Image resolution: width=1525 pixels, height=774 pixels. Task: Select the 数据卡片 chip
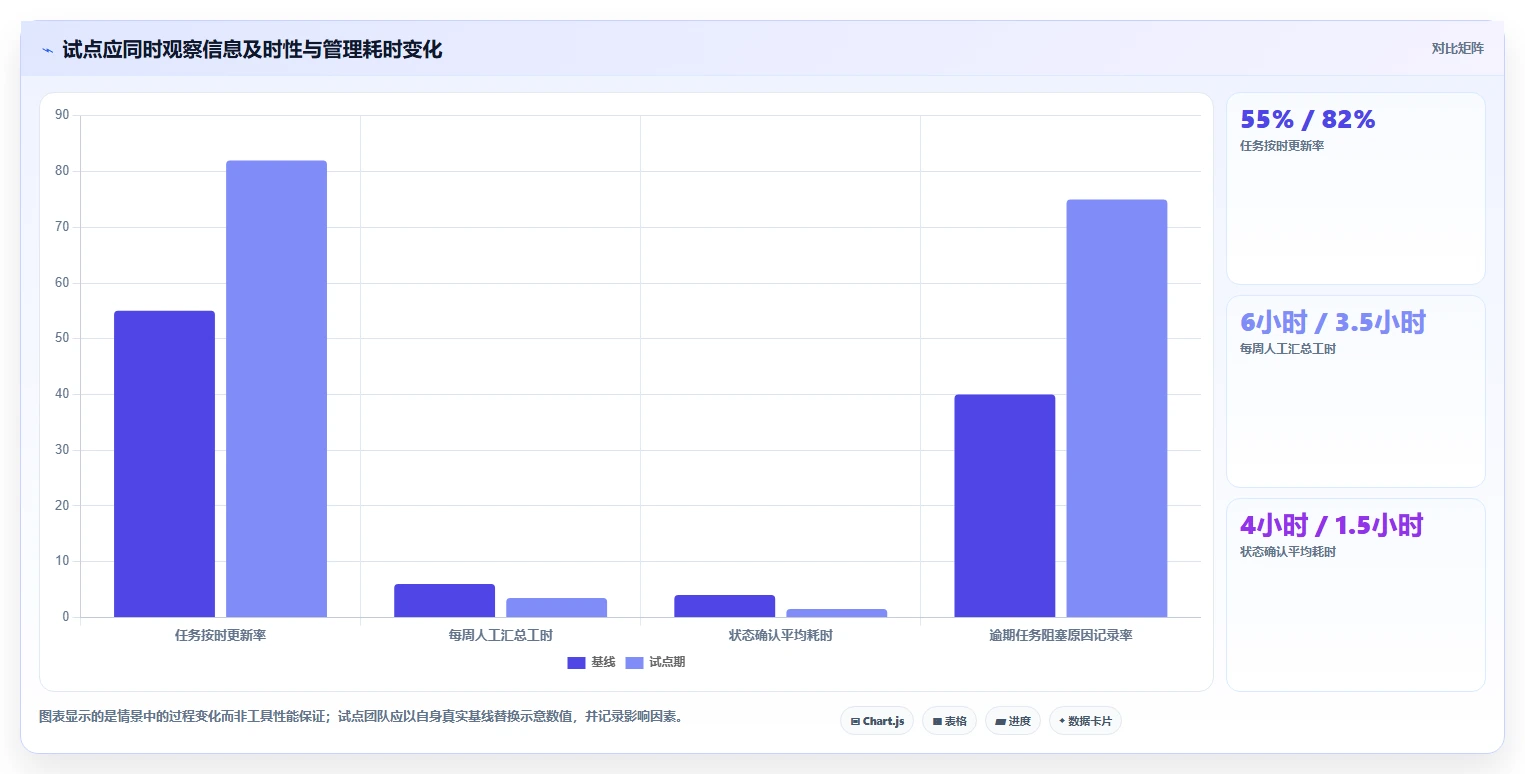click(1085, 721)
